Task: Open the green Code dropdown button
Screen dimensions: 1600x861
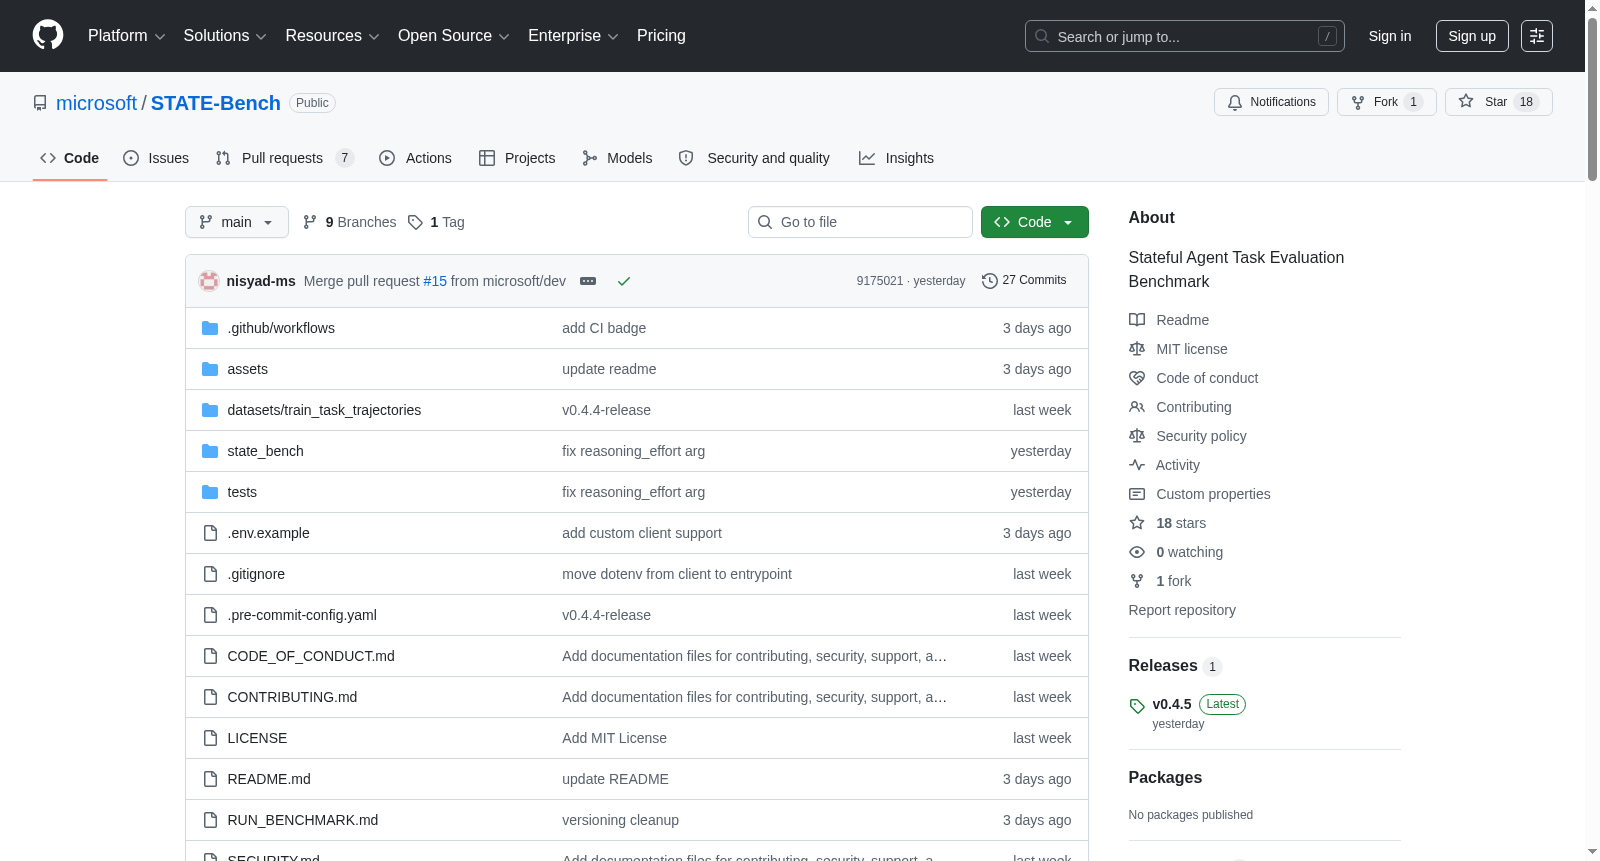Action: (x=1034, y=222)
